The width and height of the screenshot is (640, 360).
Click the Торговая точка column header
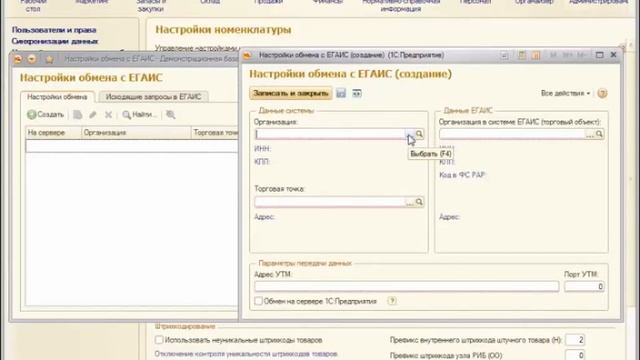pos(215,133)
